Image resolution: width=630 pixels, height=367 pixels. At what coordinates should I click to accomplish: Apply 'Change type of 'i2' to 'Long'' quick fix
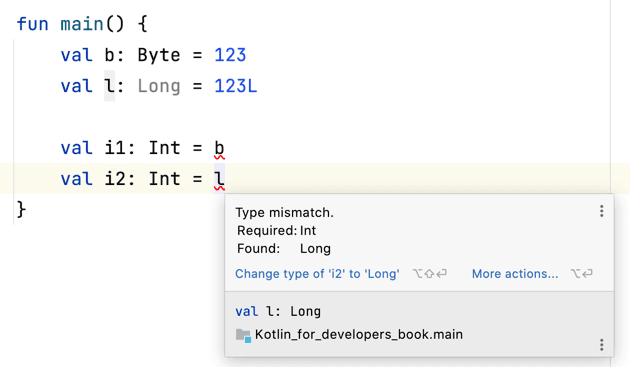317,274
